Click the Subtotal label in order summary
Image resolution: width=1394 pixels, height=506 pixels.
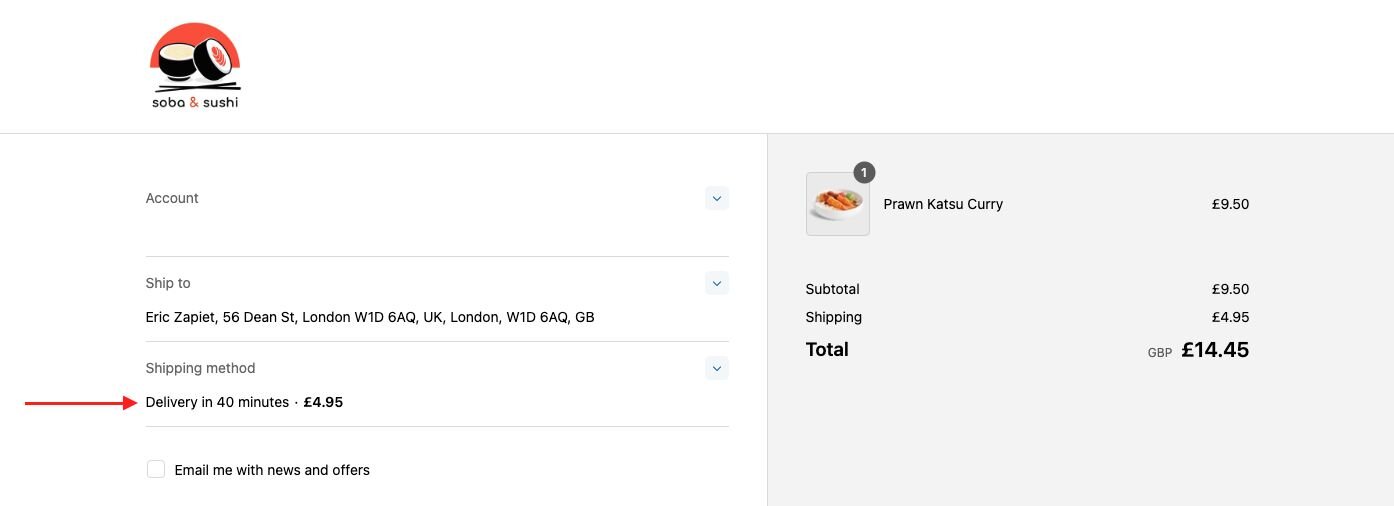tap(832, 289)
